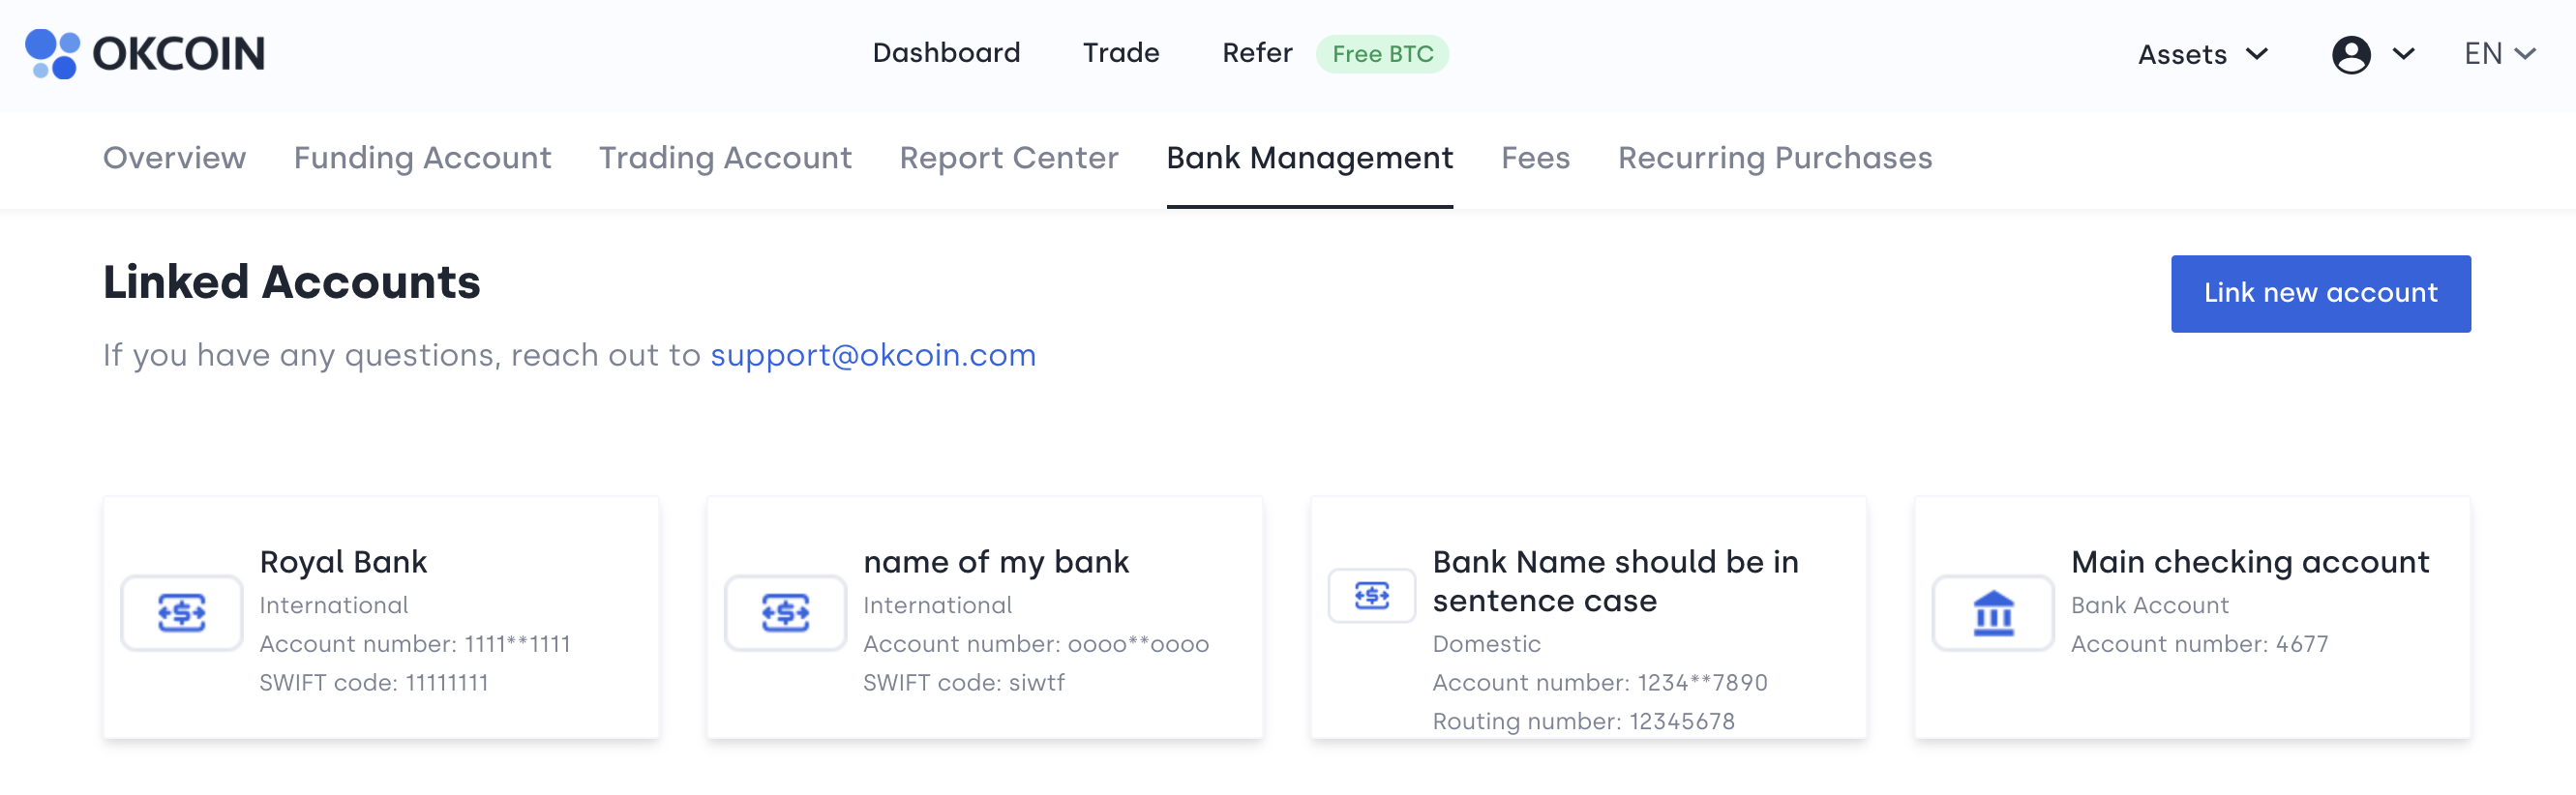Screen dimensions: 2576x795
Task: Expand the Assets dropdown menu
Action: tap(2202, 54)
